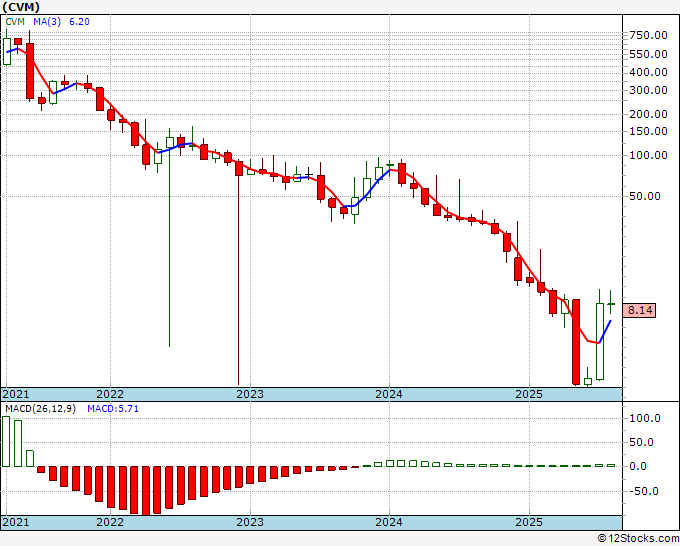Image resolution: width=680 pixels, height=546 pixels.
Task: Click the 2025 label on MACD timeline
Action: point(529,522)
